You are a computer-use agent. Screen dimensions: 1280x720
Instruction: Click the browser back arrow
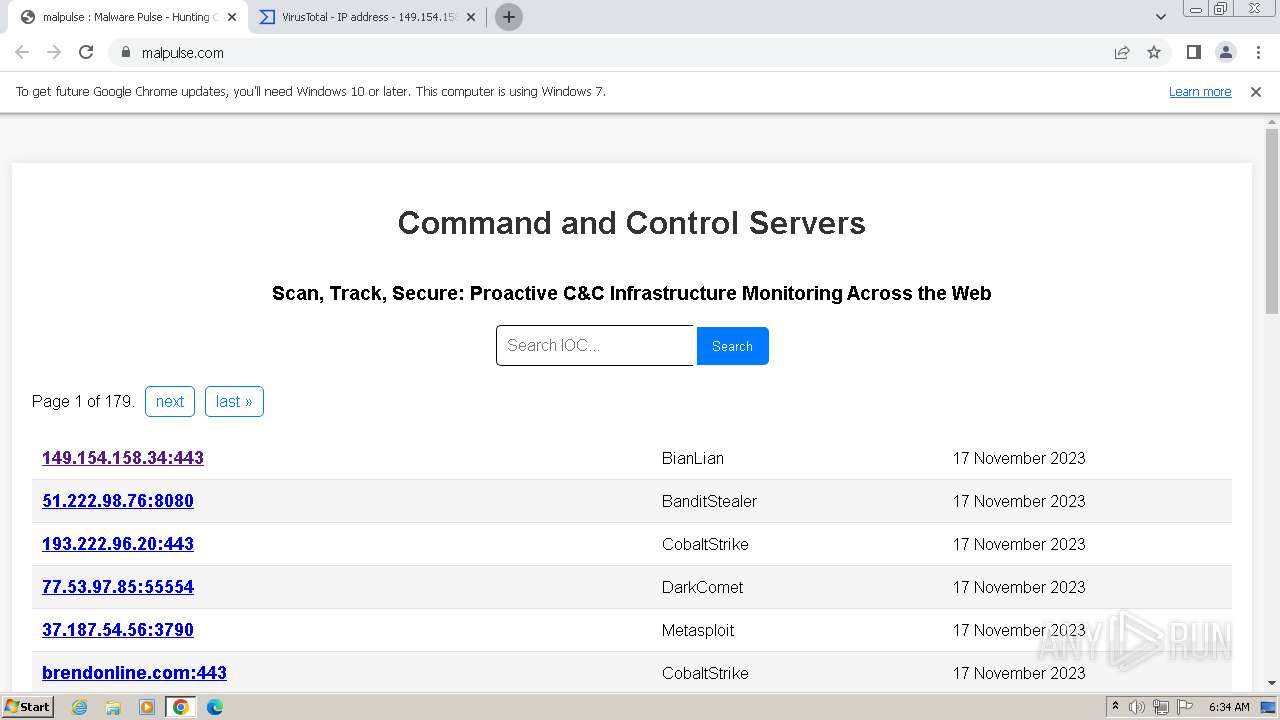(22, 53)
